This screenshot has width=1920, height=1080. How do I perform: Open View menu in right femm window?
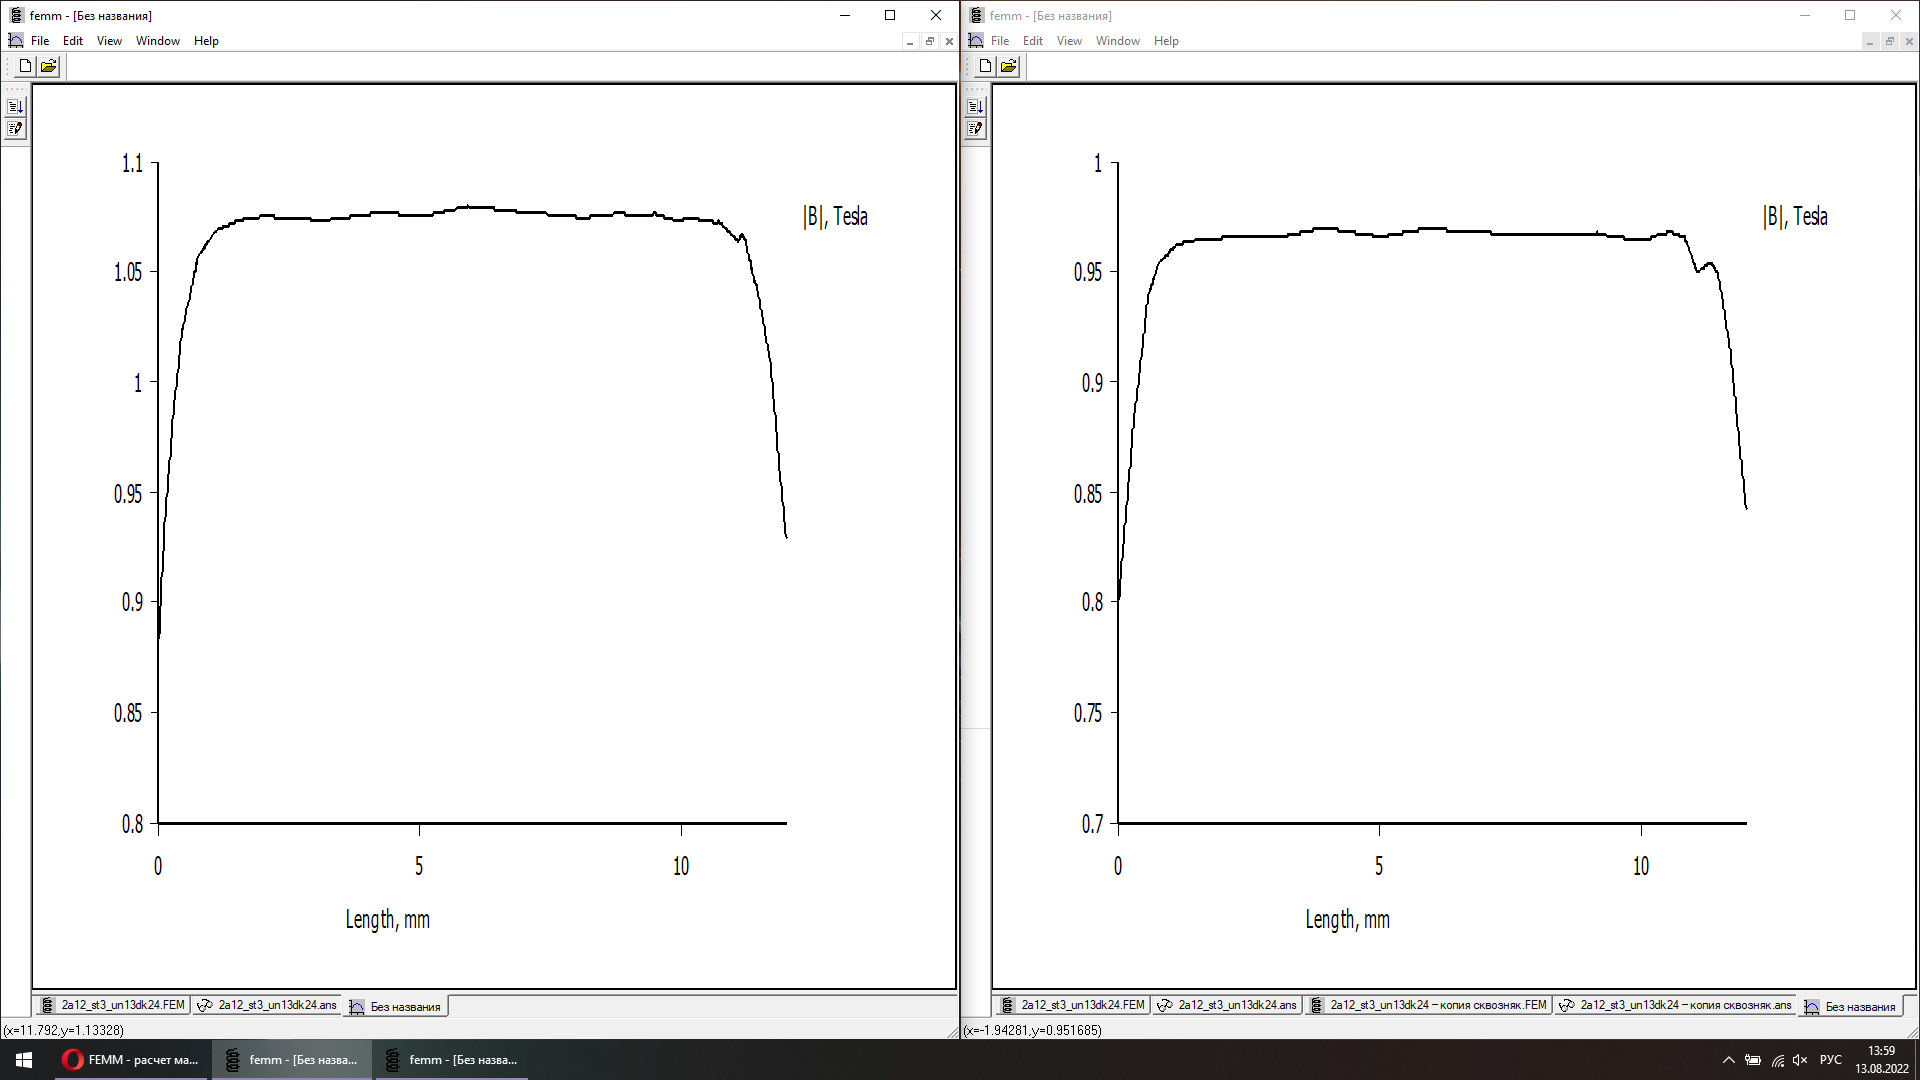pos(1069,41)
